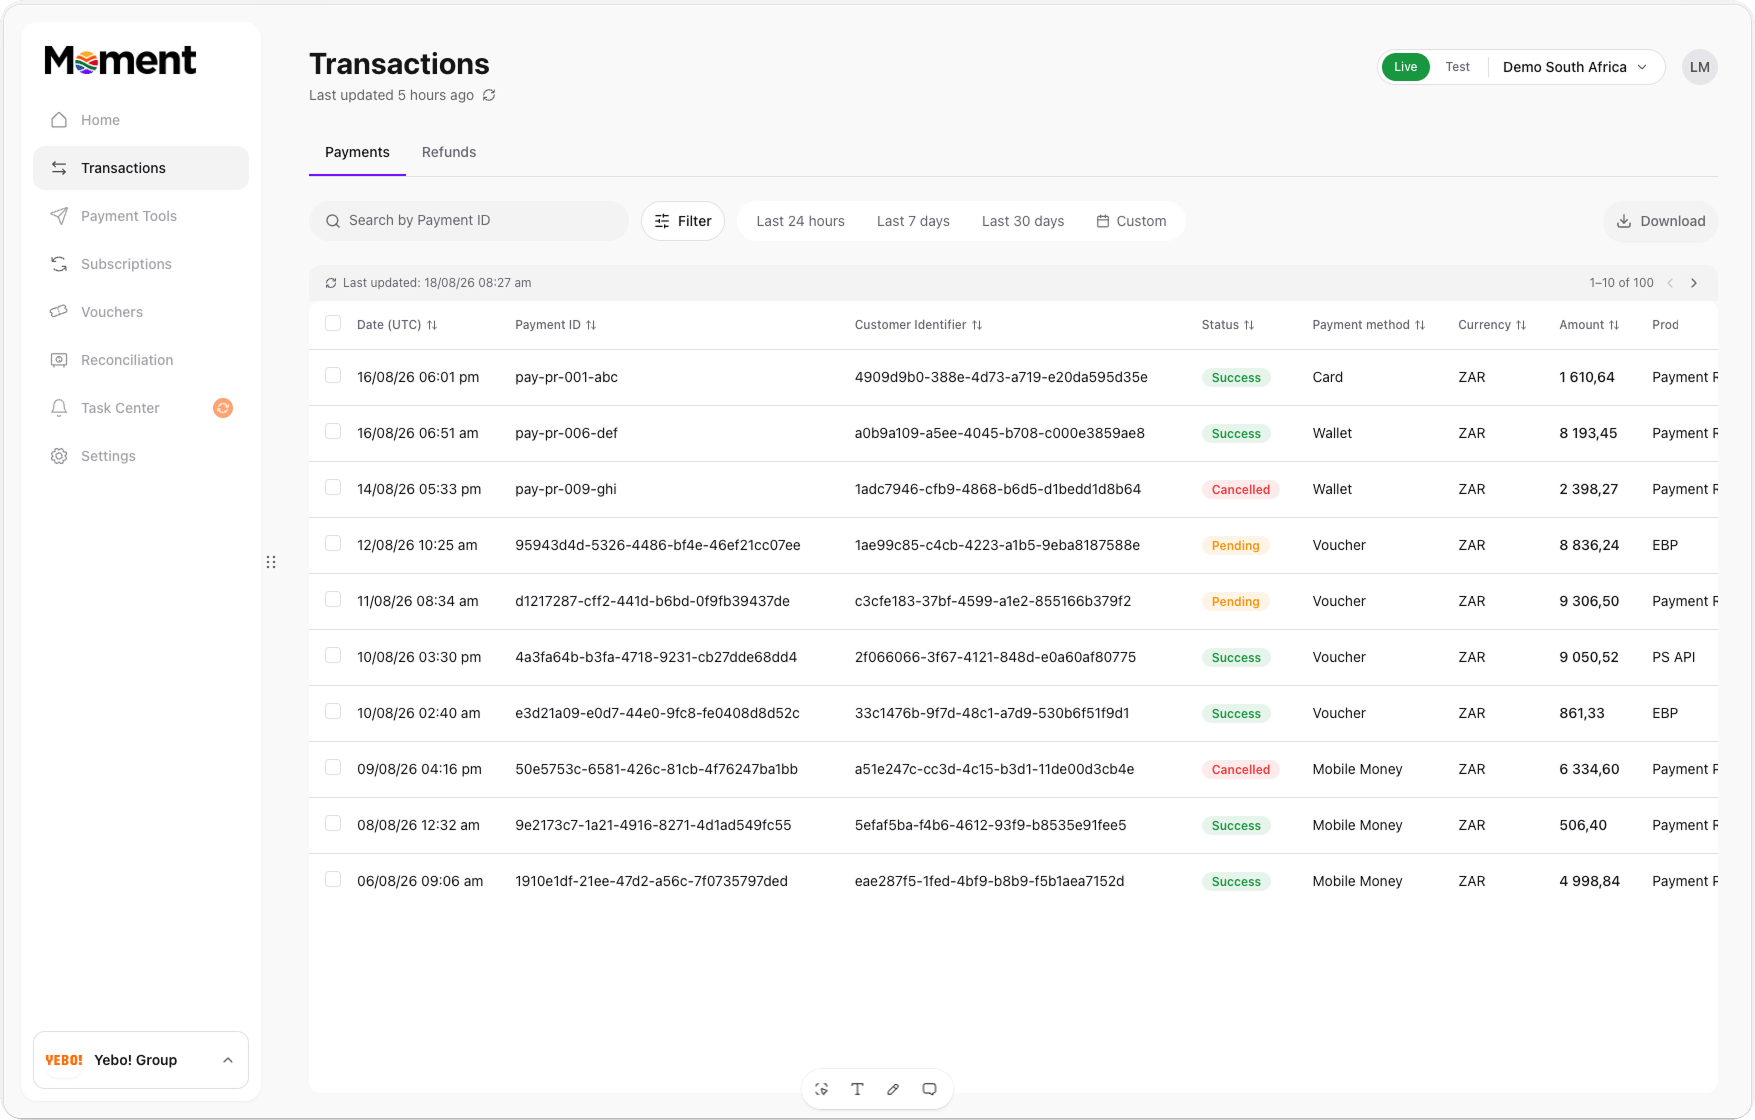Click the capture tool in bottom toolbar
The width and height of the screenshot is (1755, 1120).
821,1089
